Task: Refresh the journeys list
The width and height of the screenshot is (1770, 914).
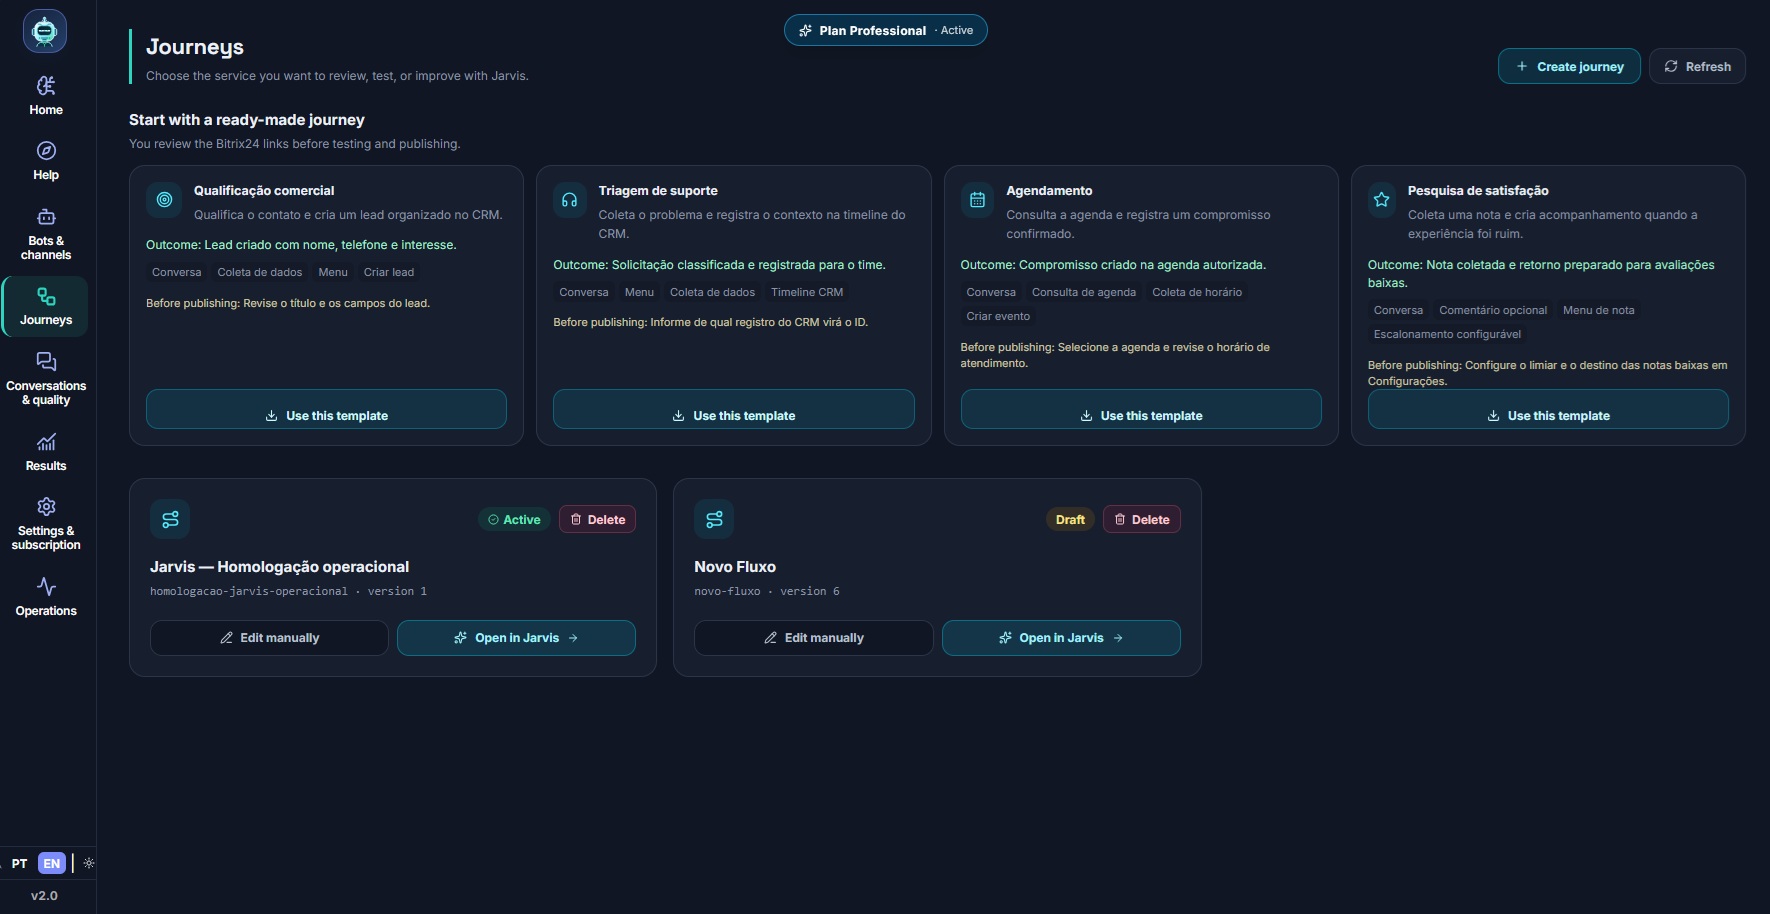Action: click(1697, 66)
